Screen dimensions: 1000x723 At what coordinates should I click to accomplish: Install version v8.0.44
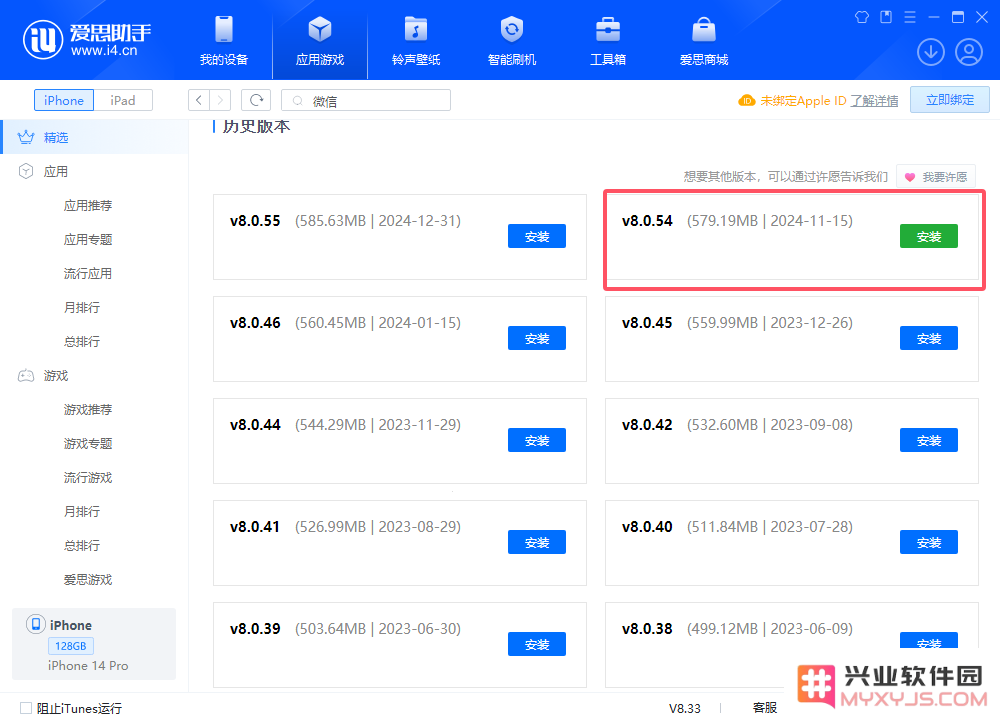[536, 441]
